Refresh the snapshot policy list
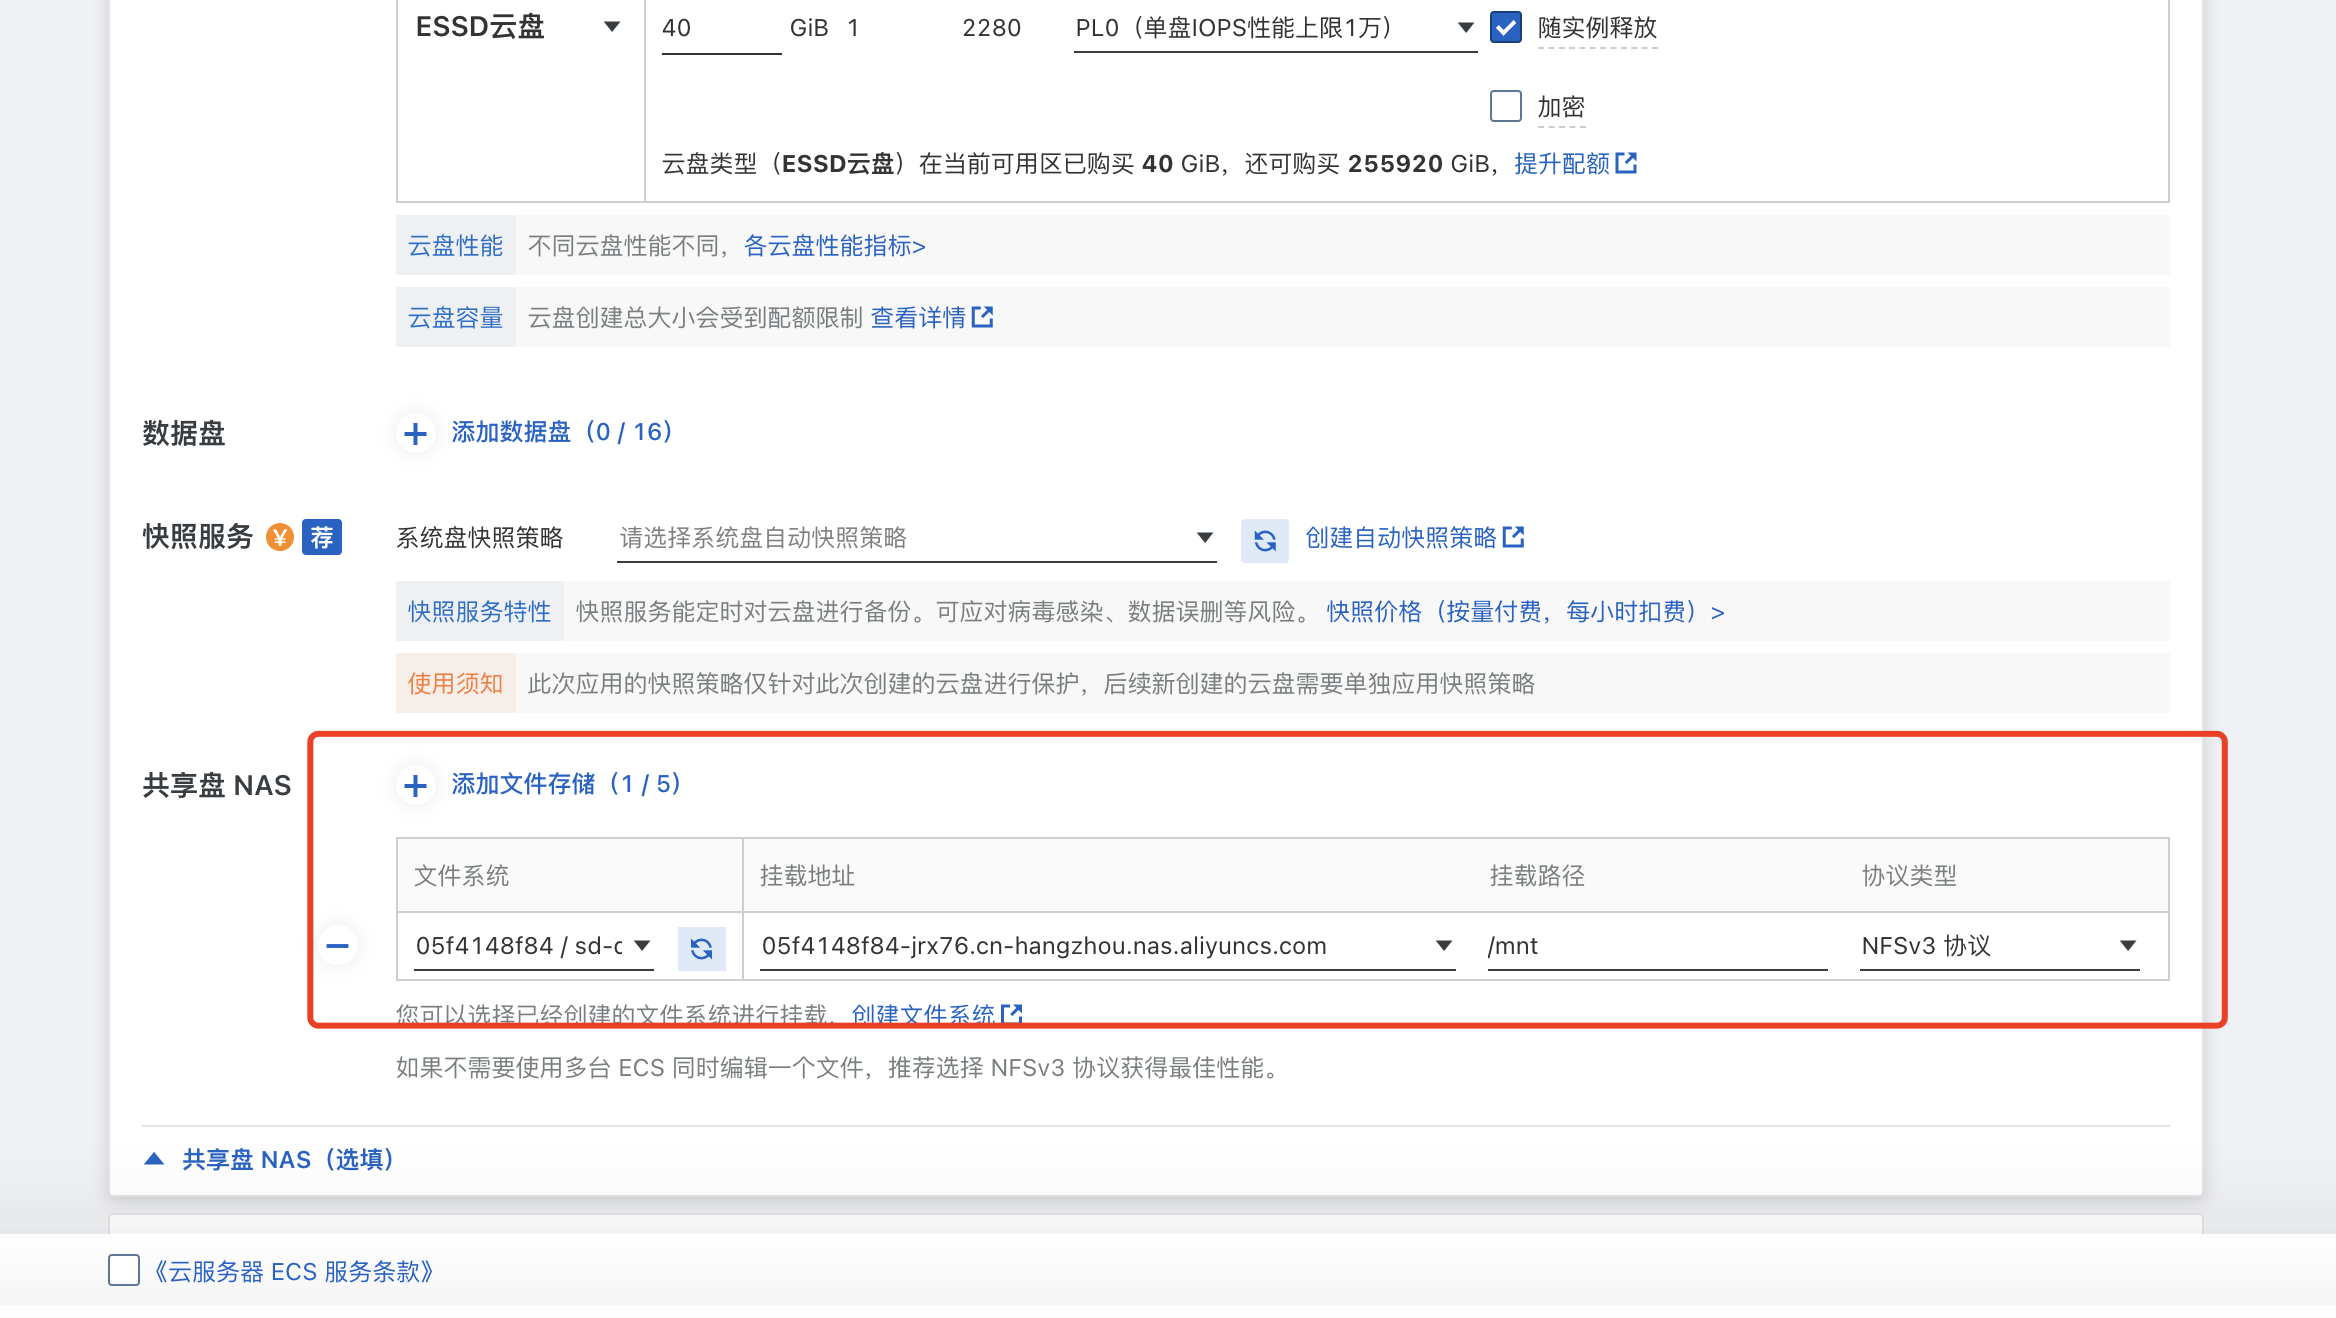This screenshot has height=1318, width=2336. [1265, 540]
